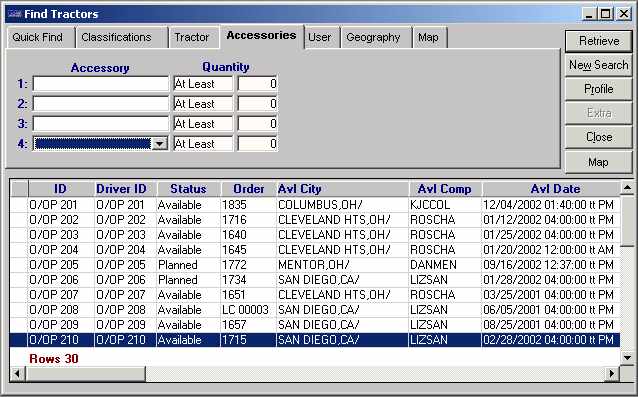
Task: Sort by the ID column header
Action: pos(60,189)
